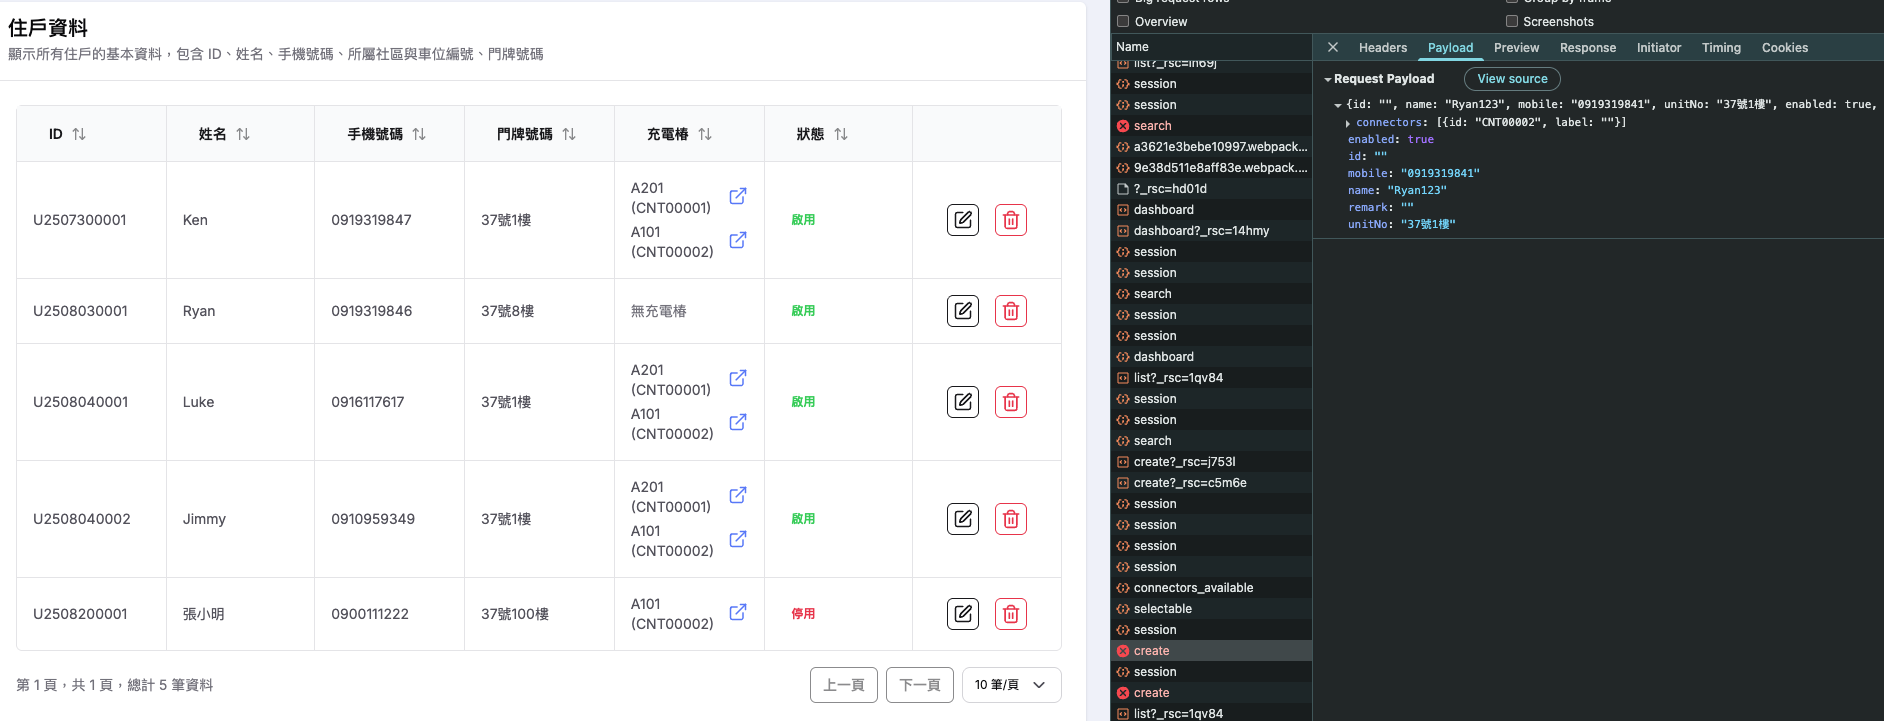This screenshot has height=721, width=1884.
Task: Switch to the Response tab
Action: (1587, 48)
